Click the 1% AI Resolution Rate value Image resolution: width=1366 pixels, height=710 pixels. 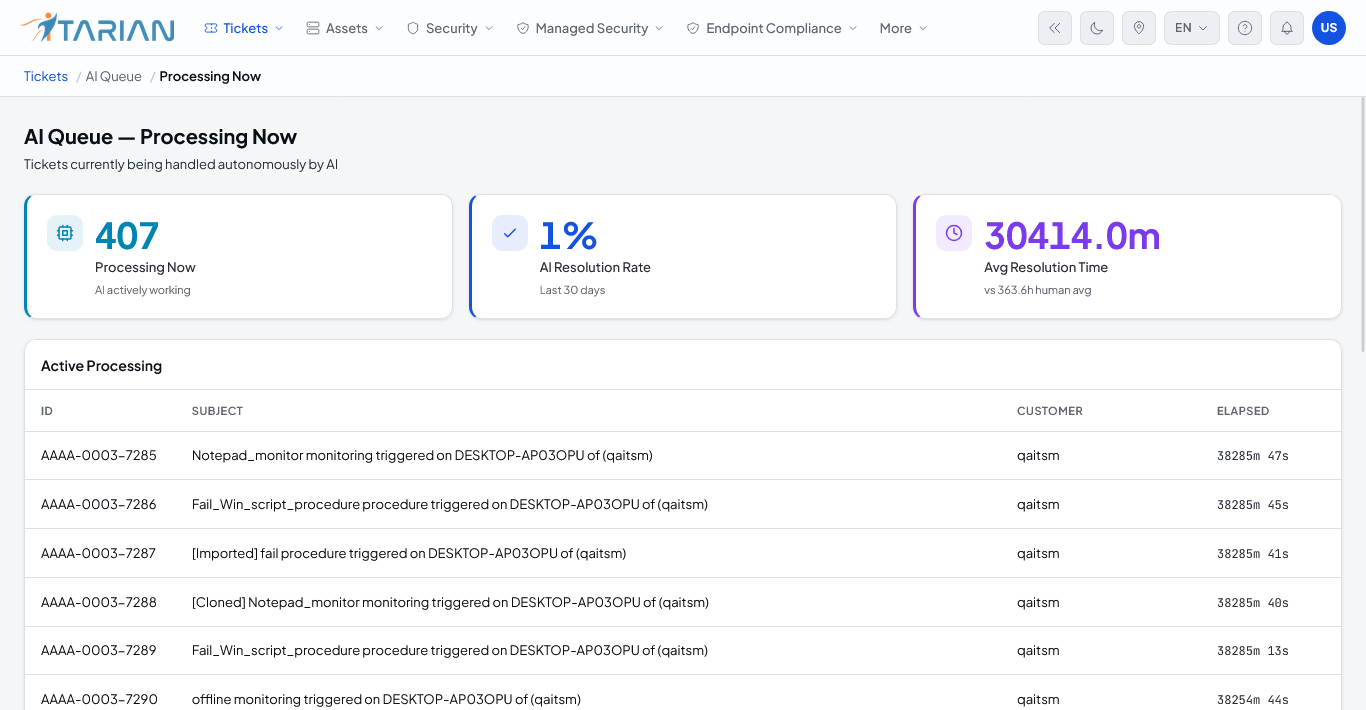[568, 236]
